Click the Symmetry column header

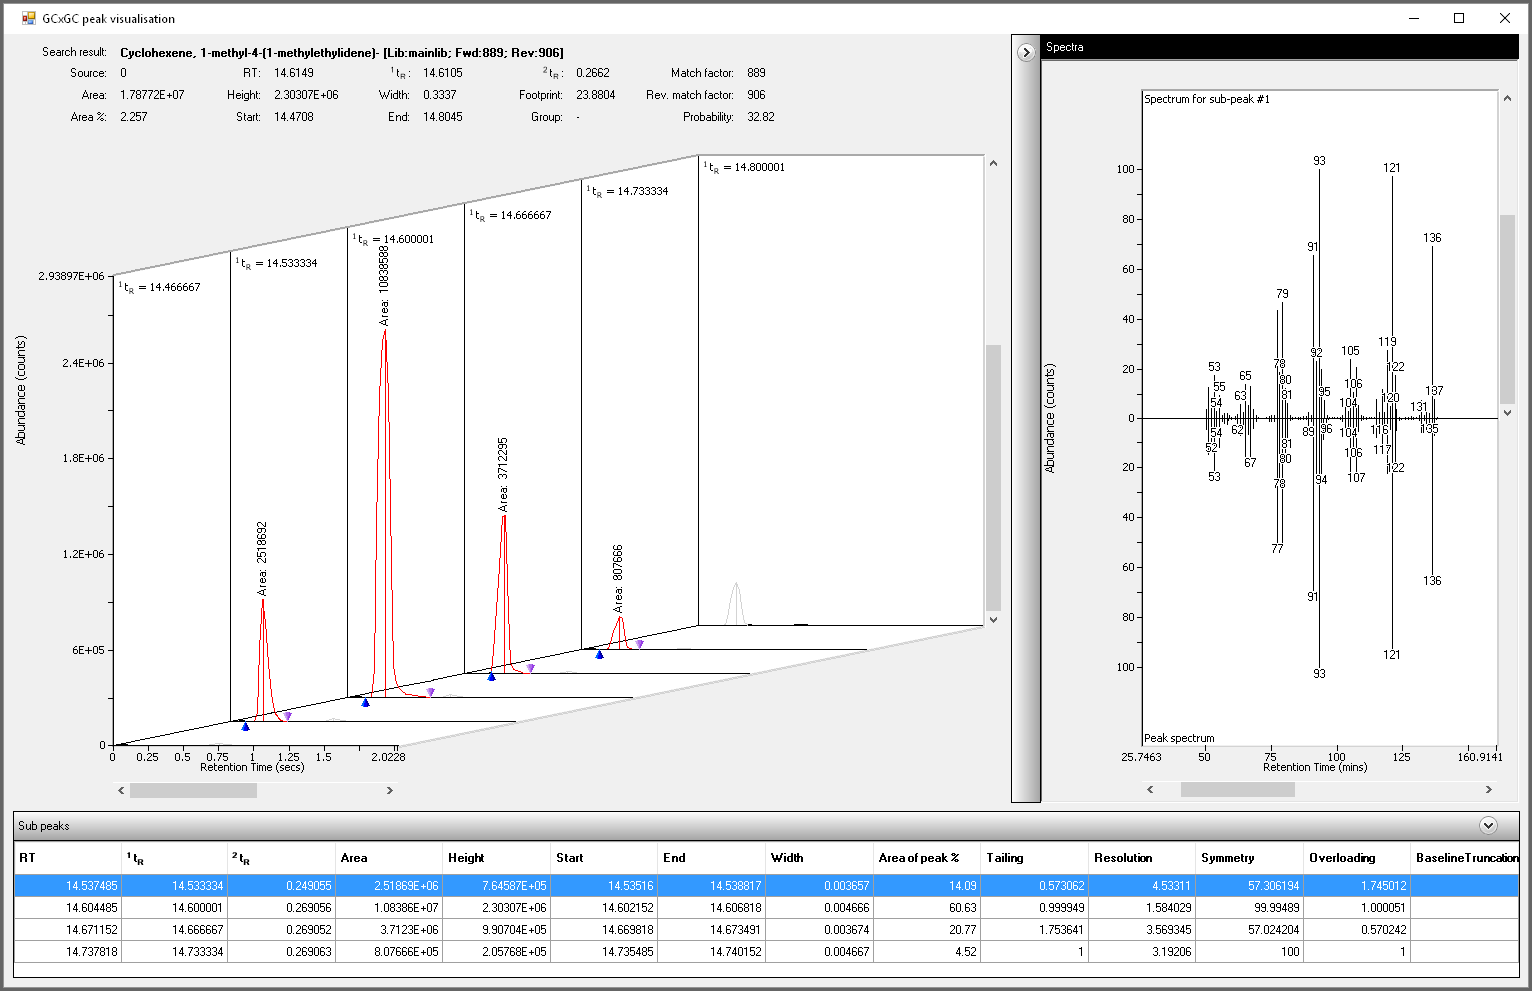click(x=1227, y=858)
